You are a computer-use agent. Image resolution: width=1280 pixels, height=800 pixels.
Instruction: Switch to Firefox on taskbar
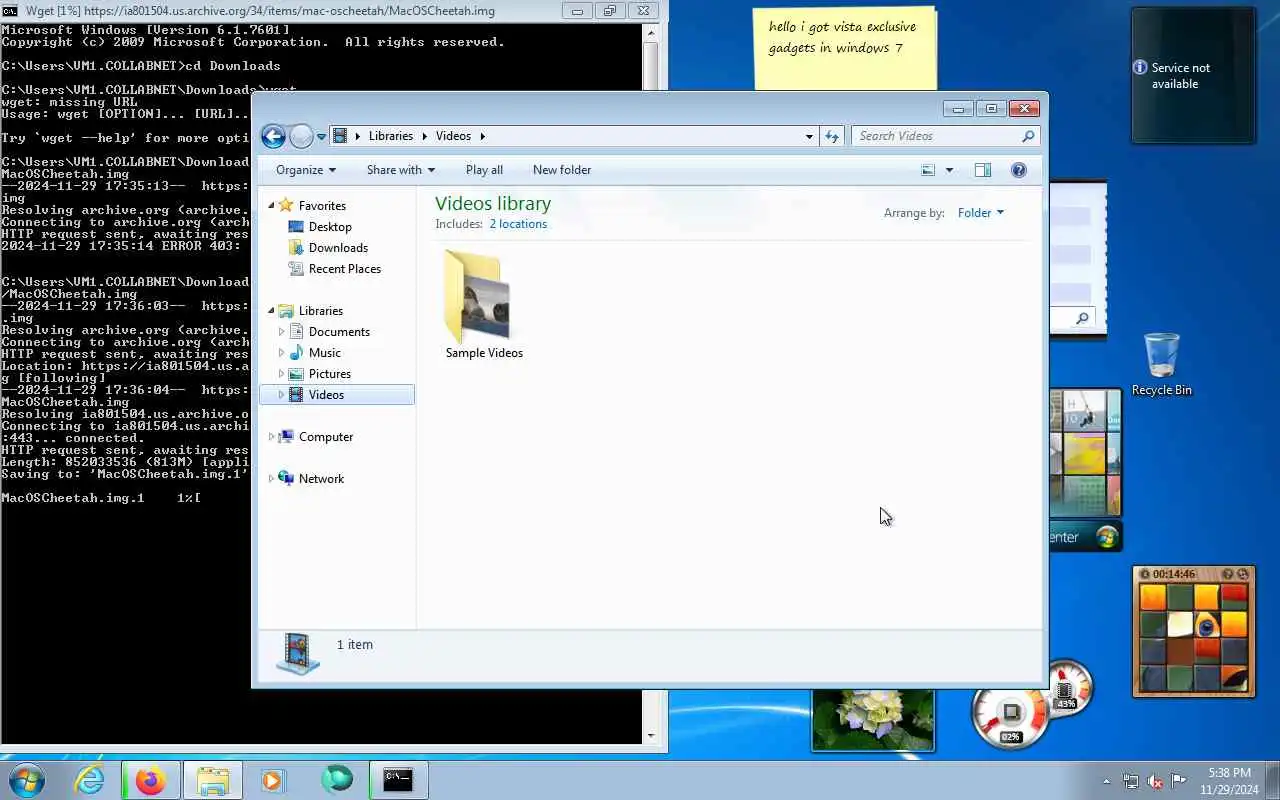click(151, 780)
